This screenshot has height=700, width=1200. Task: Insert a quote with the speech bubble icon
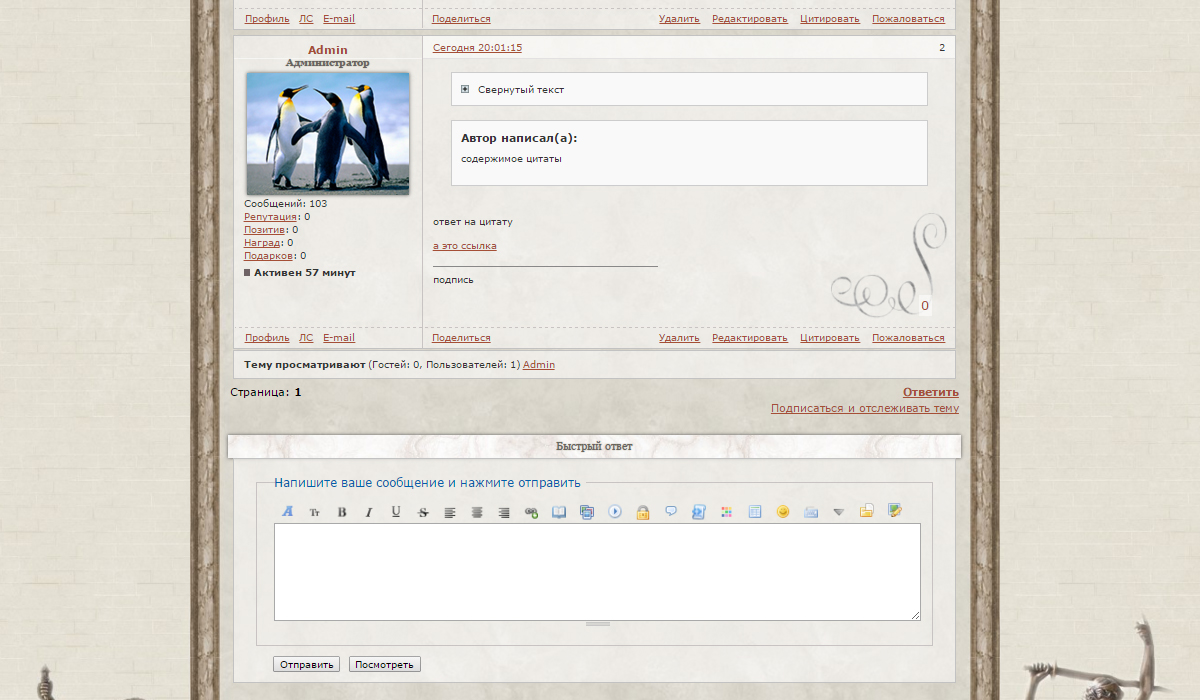[671, 511]
